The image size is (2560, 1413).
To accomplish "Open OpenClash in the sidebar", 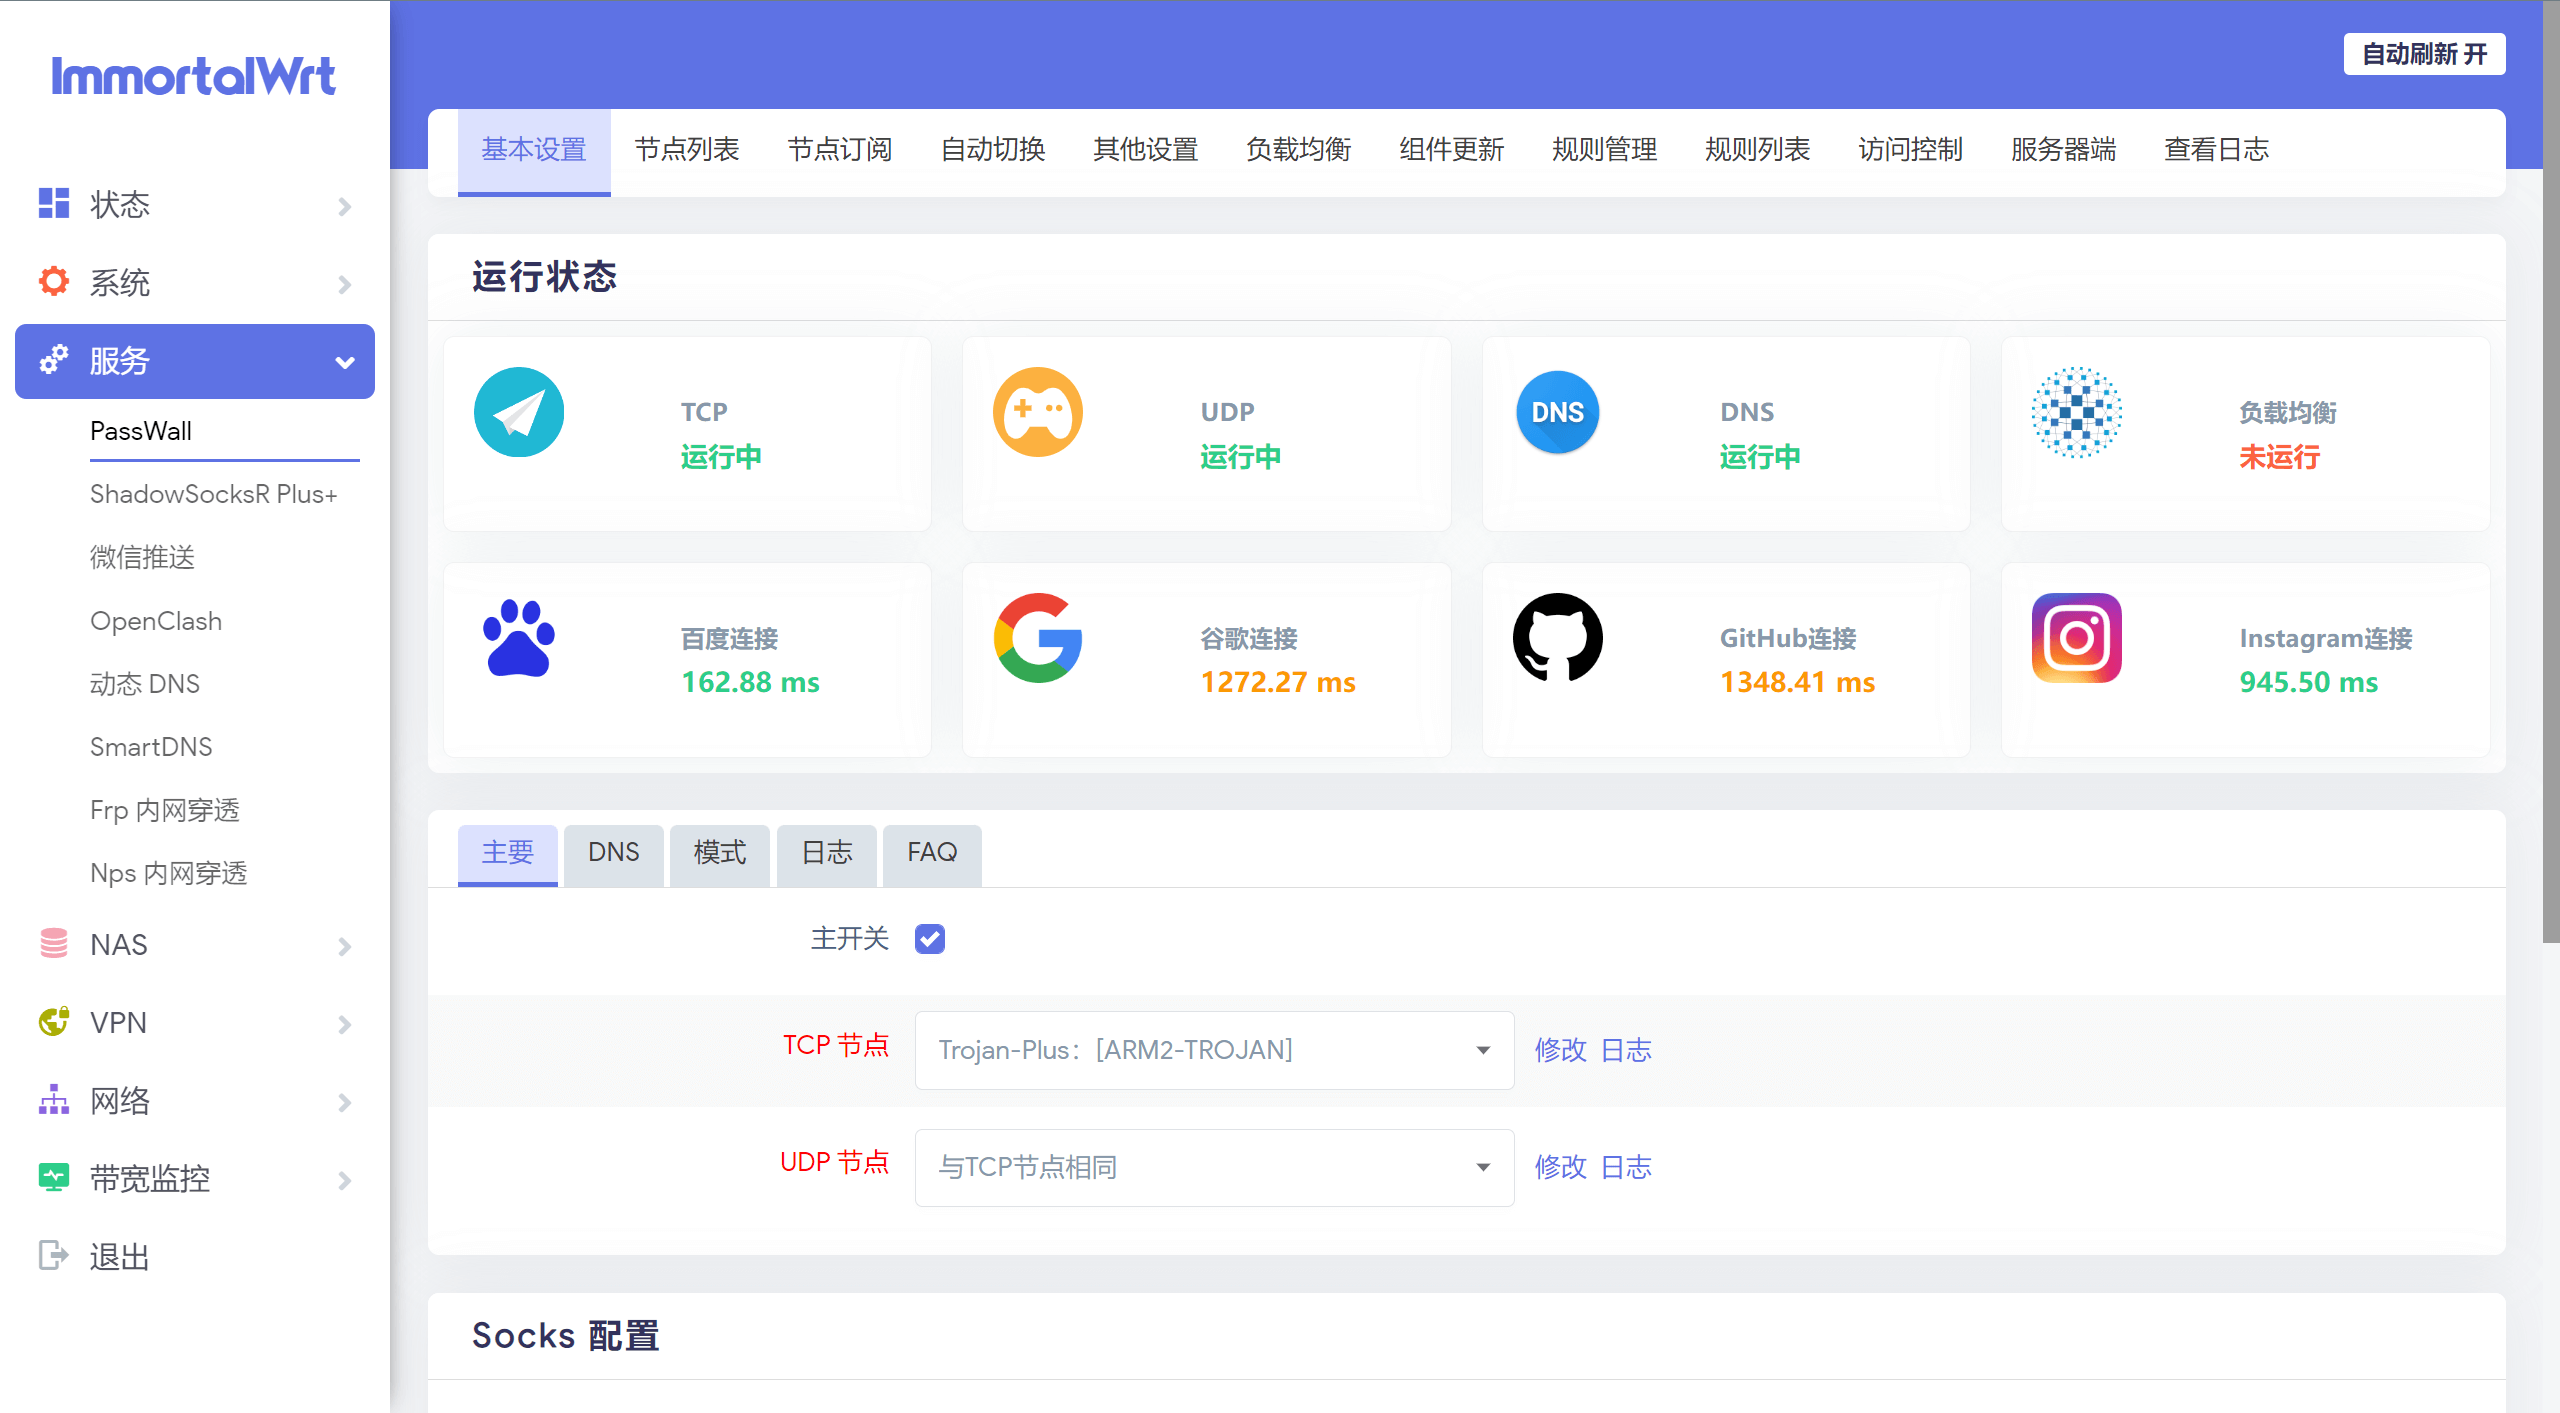I will click(156, 621).
